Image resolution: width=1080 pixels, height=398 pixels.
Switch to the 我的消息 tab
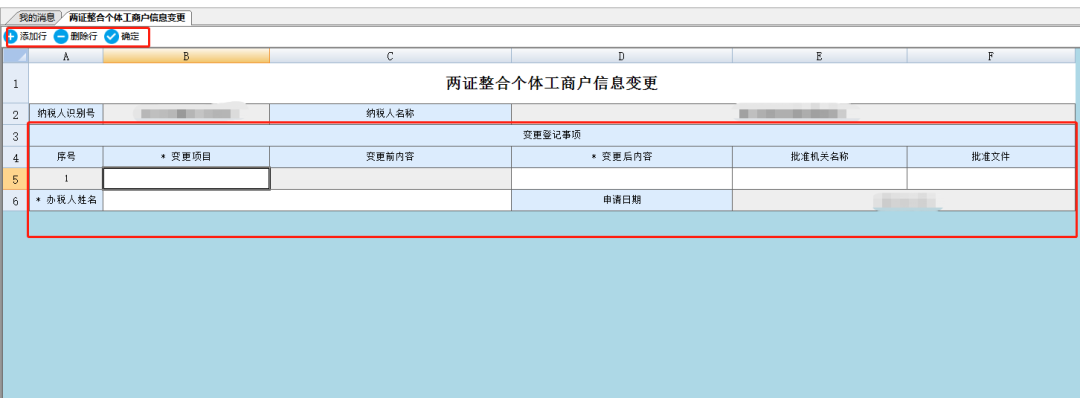[37, 17]
